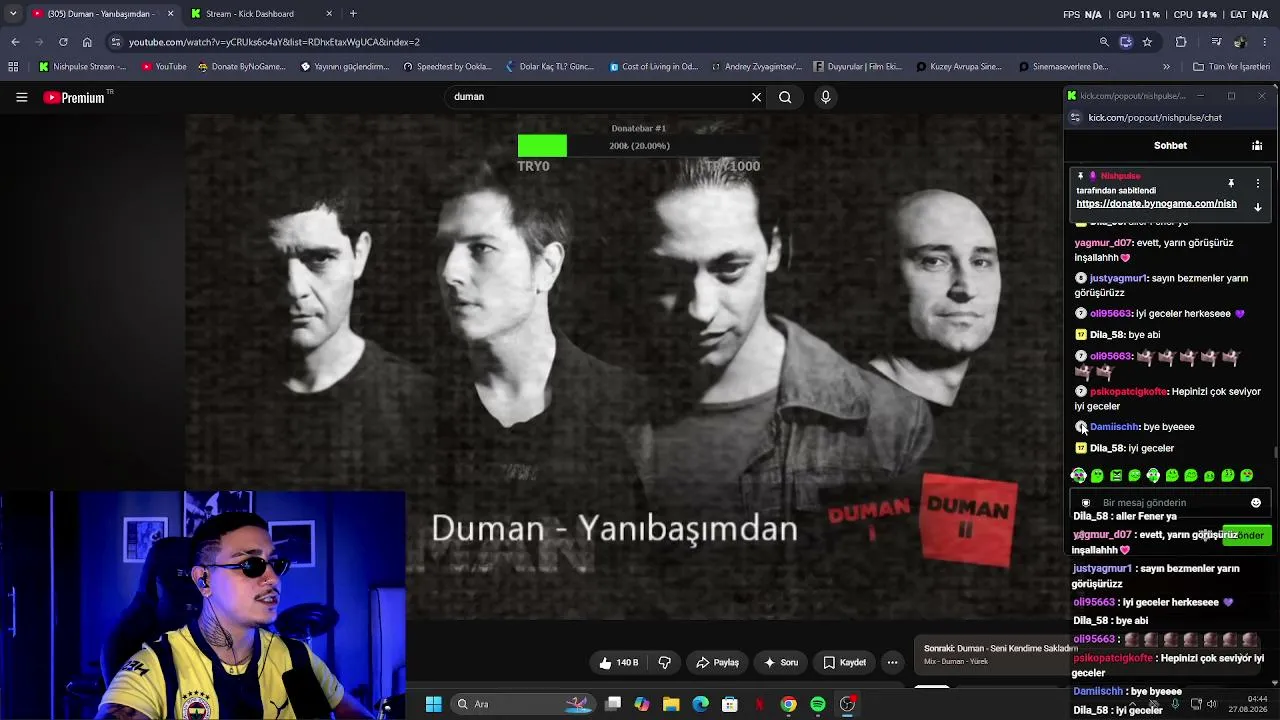Open the emoji picker in chat box
Viewport: 1280px width, 720px height.
[1256, 503]
